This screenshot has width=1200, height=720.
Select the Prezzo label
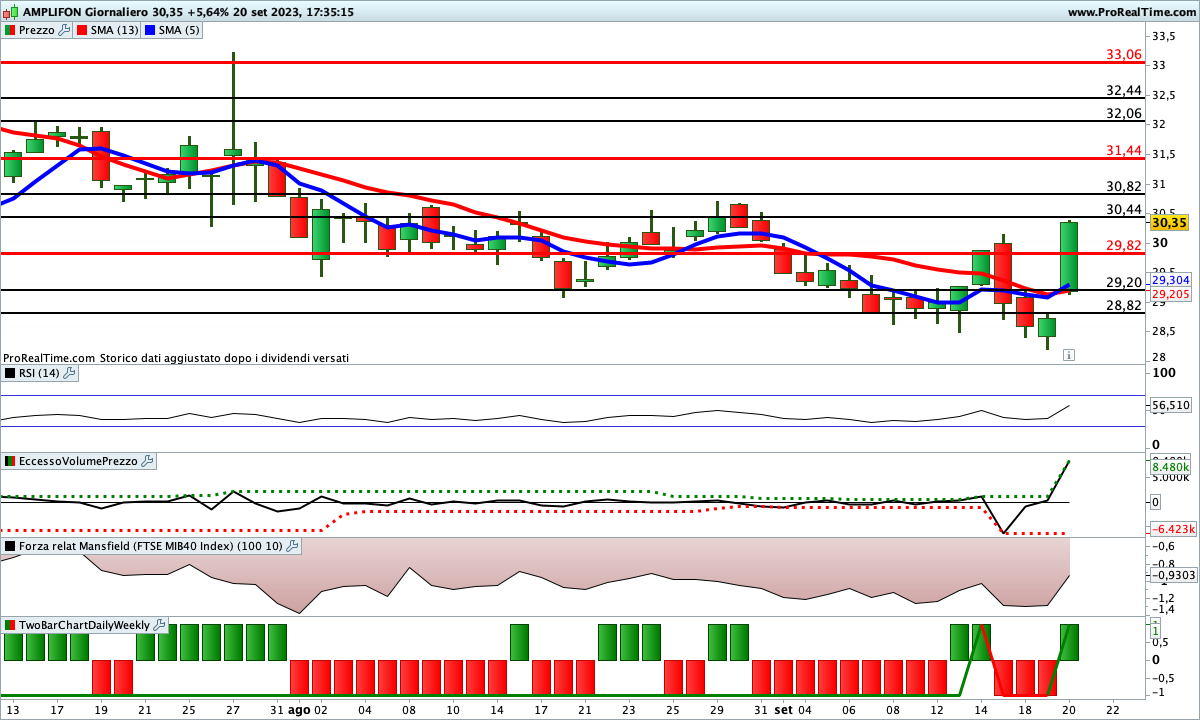[37, 30]
